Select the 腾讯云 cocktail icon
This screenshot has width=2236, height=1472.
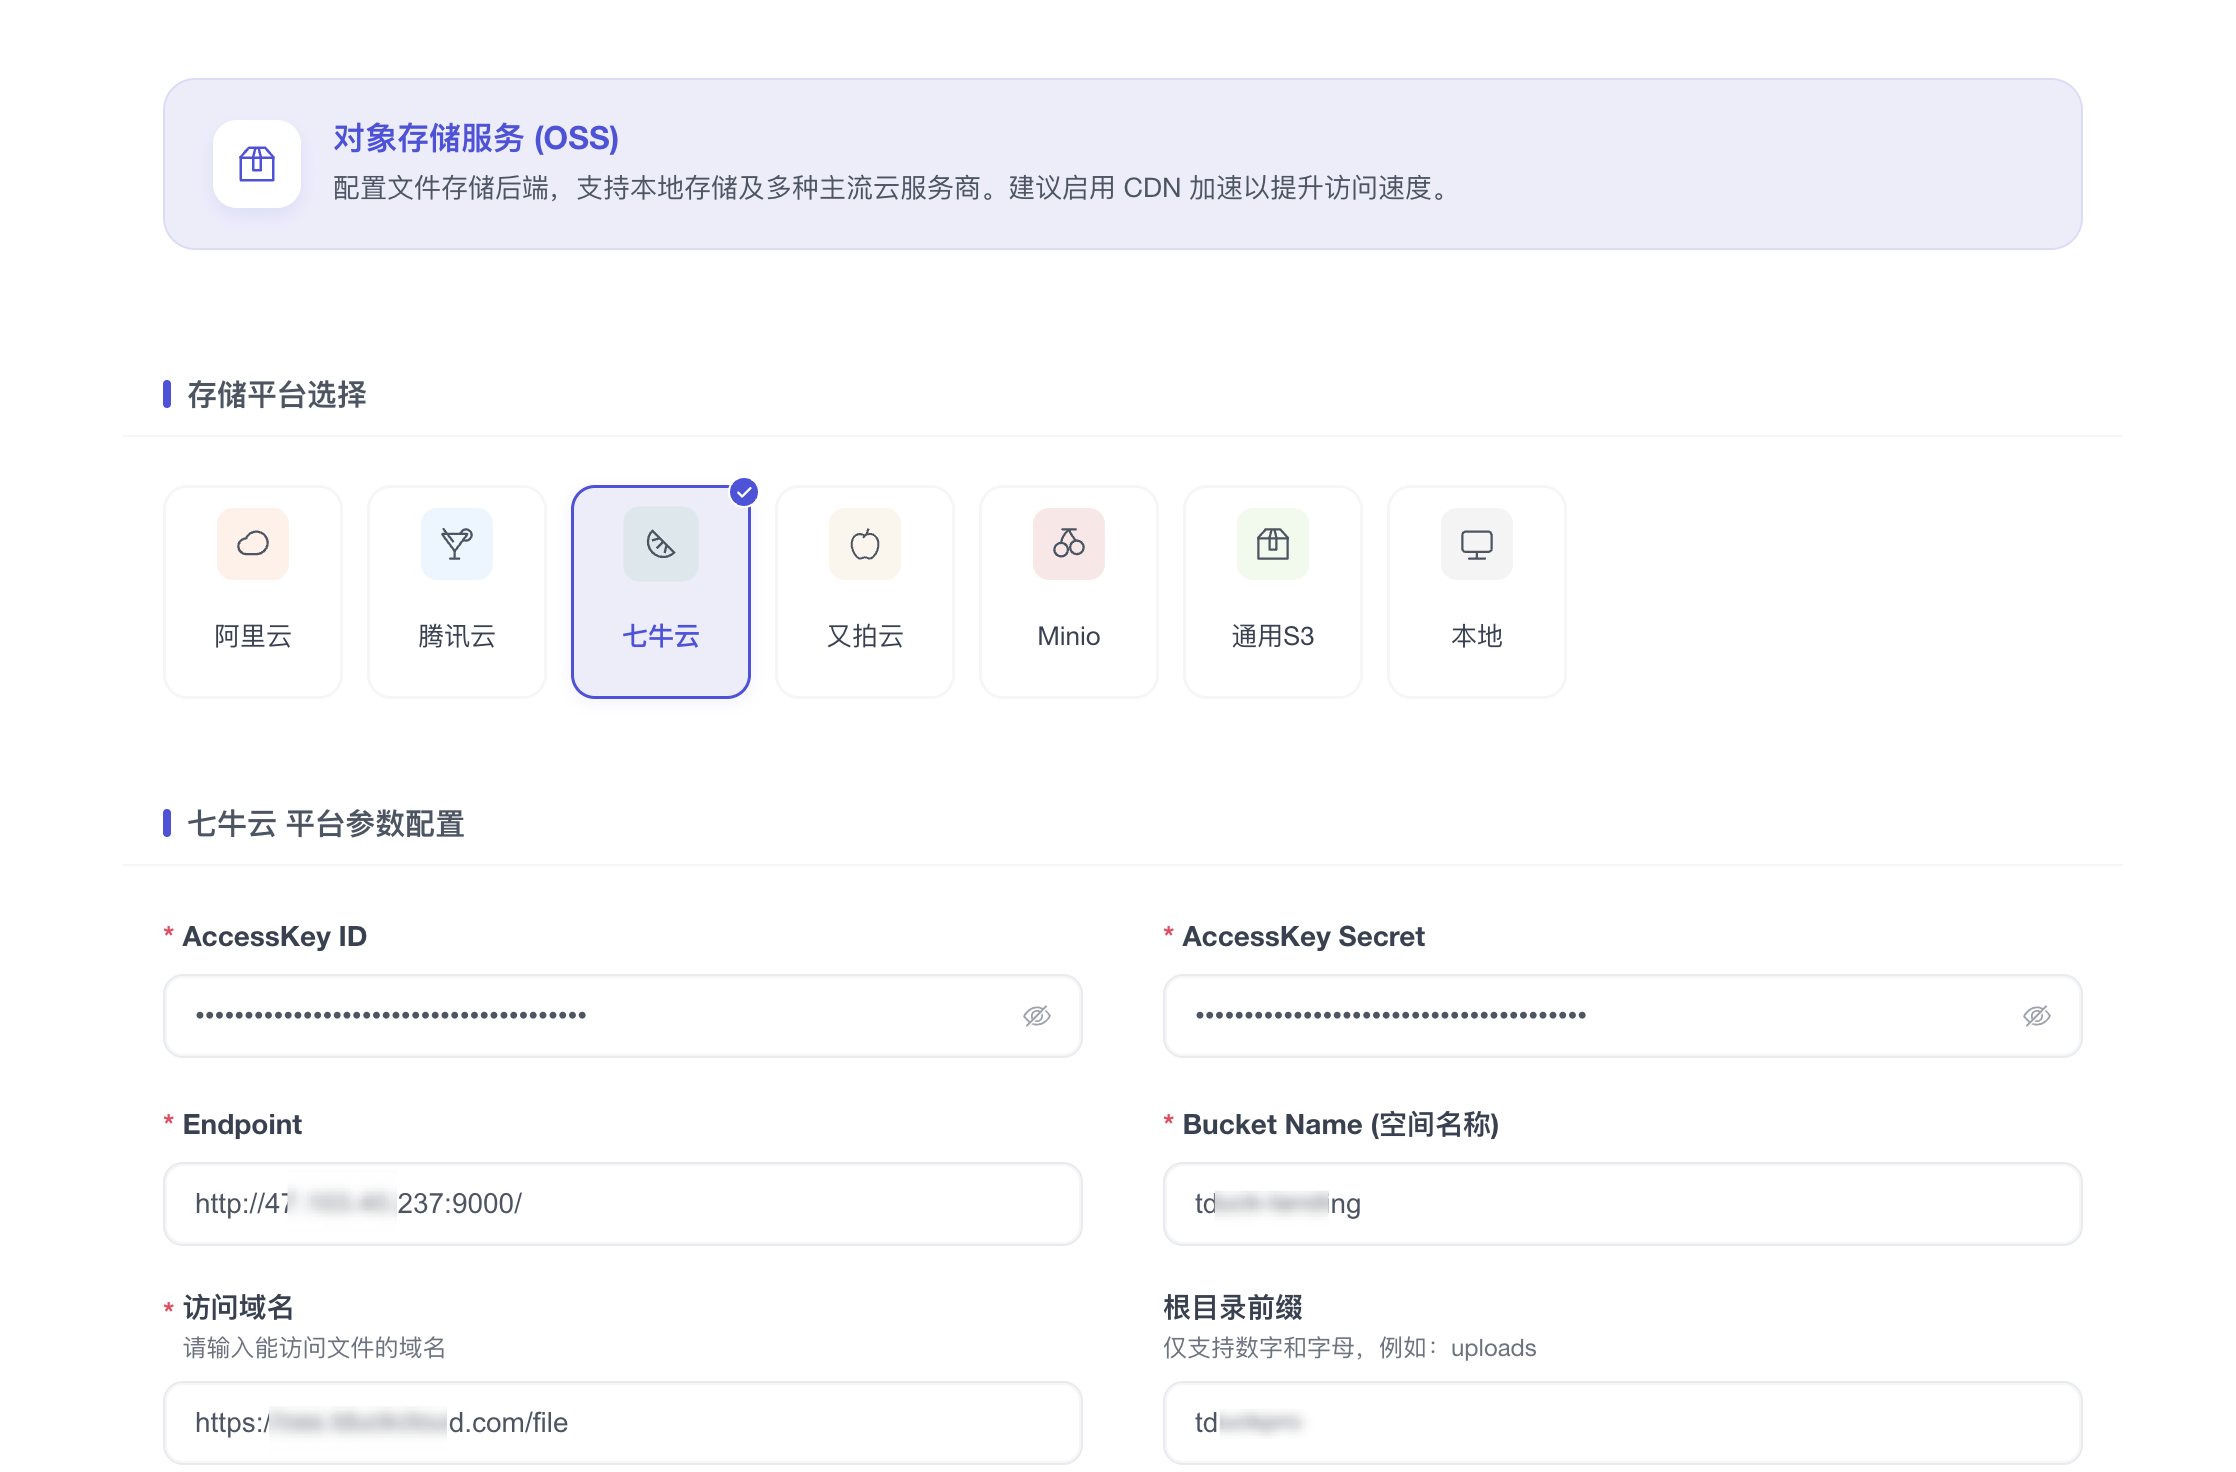point(457,544)
